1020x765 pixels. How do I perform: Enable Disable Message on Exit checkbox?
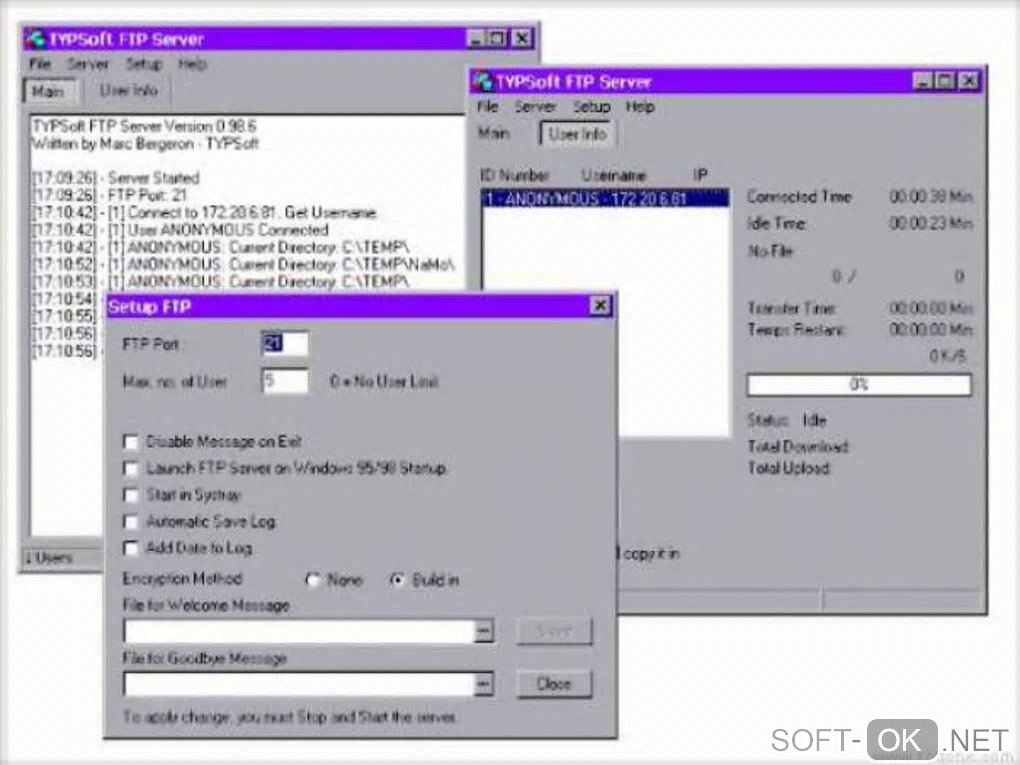tap(131, 442)
